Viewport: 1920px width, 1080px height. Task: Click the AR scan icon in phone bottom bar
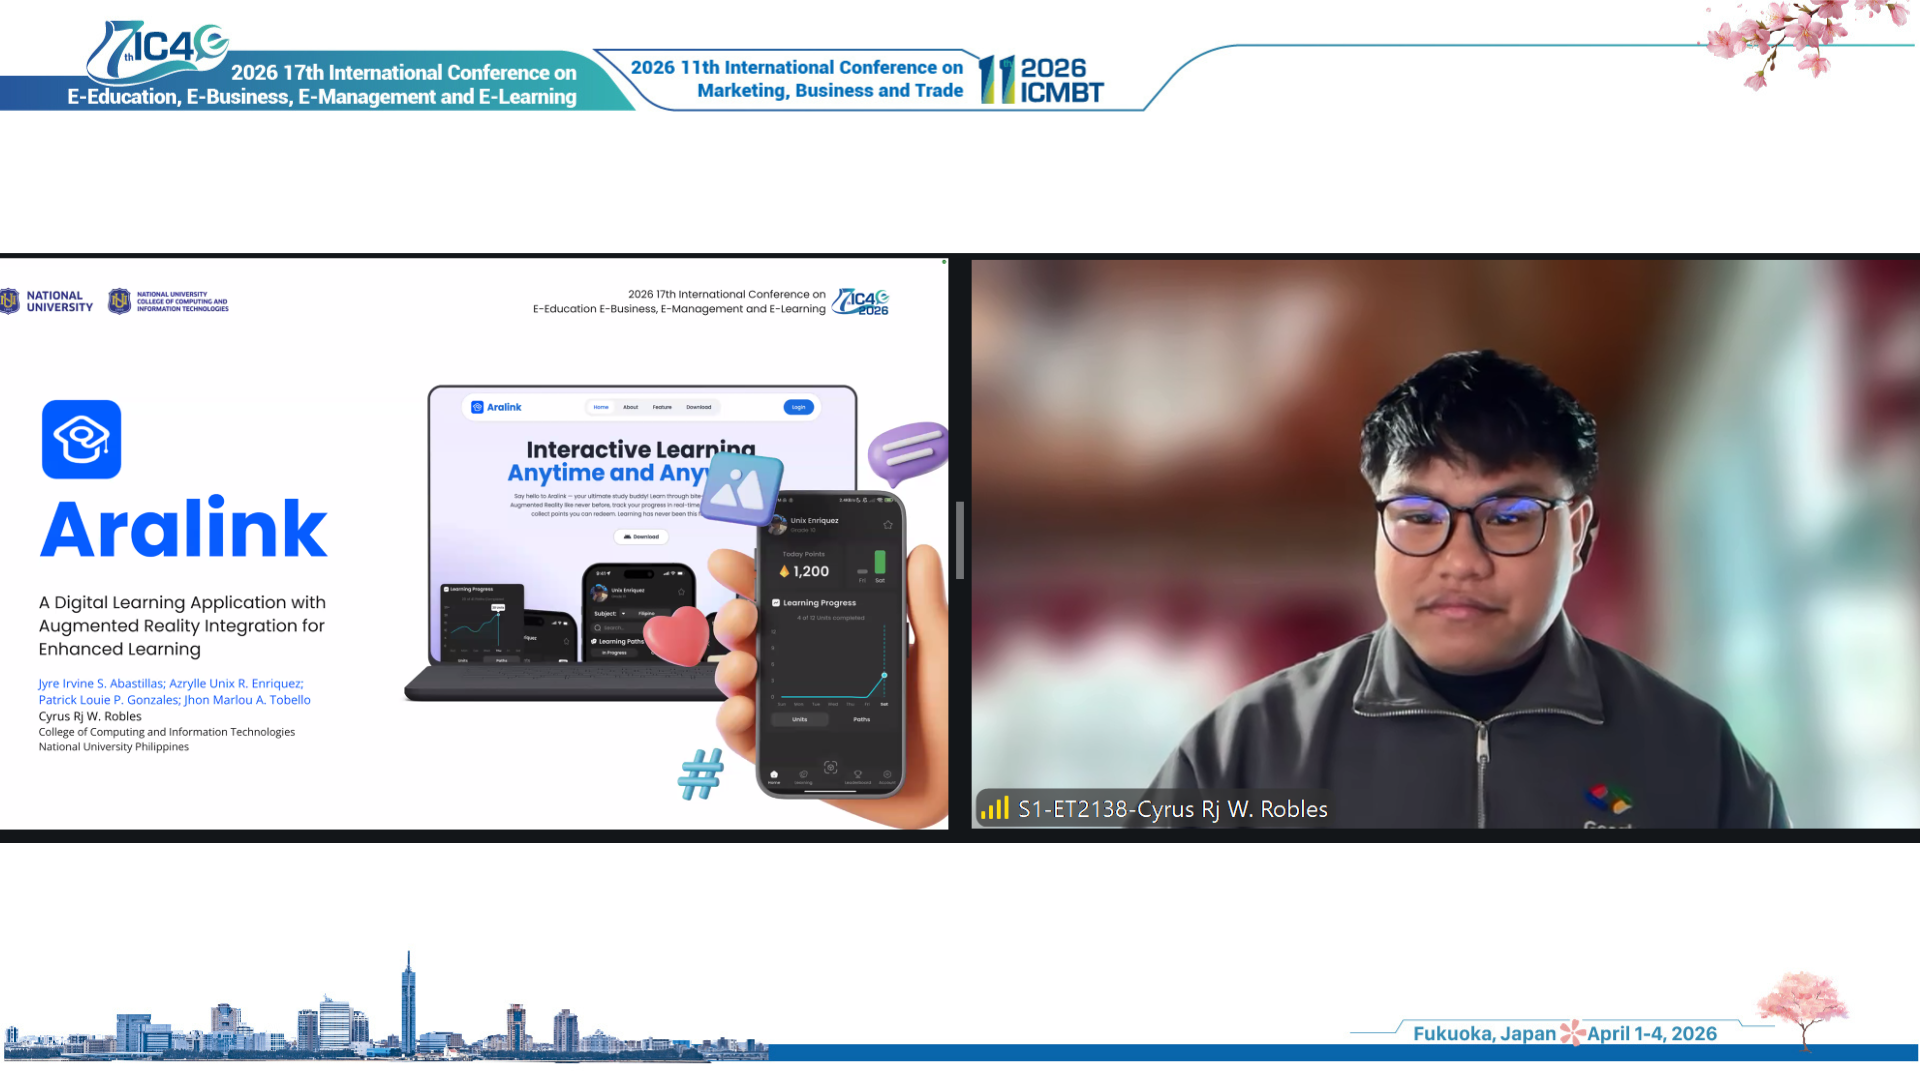[x=830, y=767]
